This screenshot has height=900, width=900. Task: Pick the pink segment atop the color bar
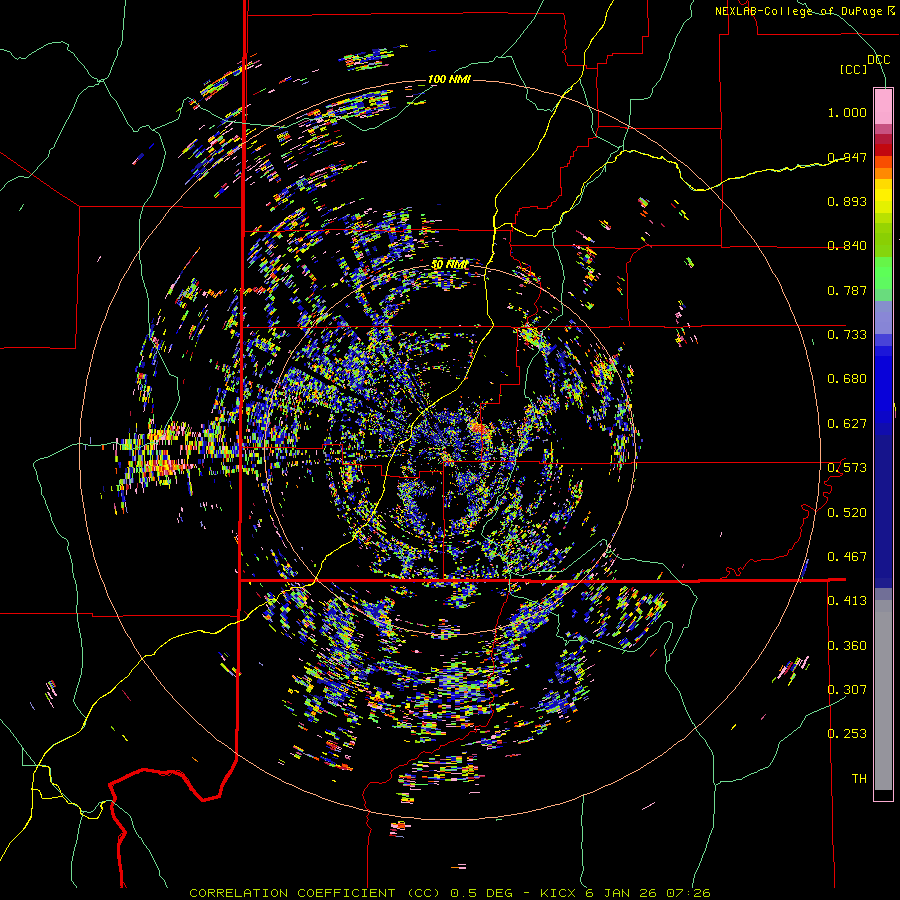click(x=883, y=106)
